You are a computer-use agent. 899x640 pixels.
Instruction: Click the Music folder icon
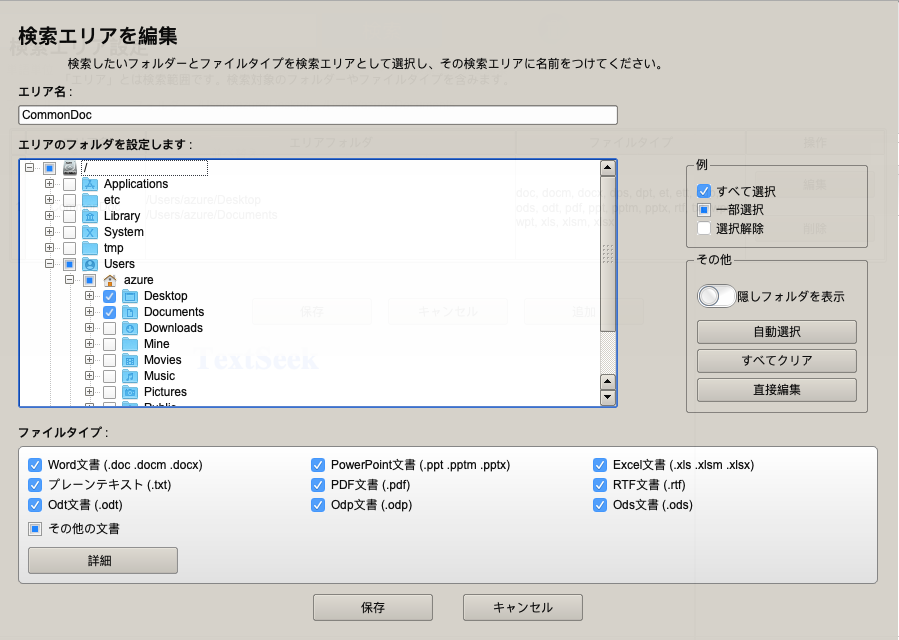coord(129,376)
